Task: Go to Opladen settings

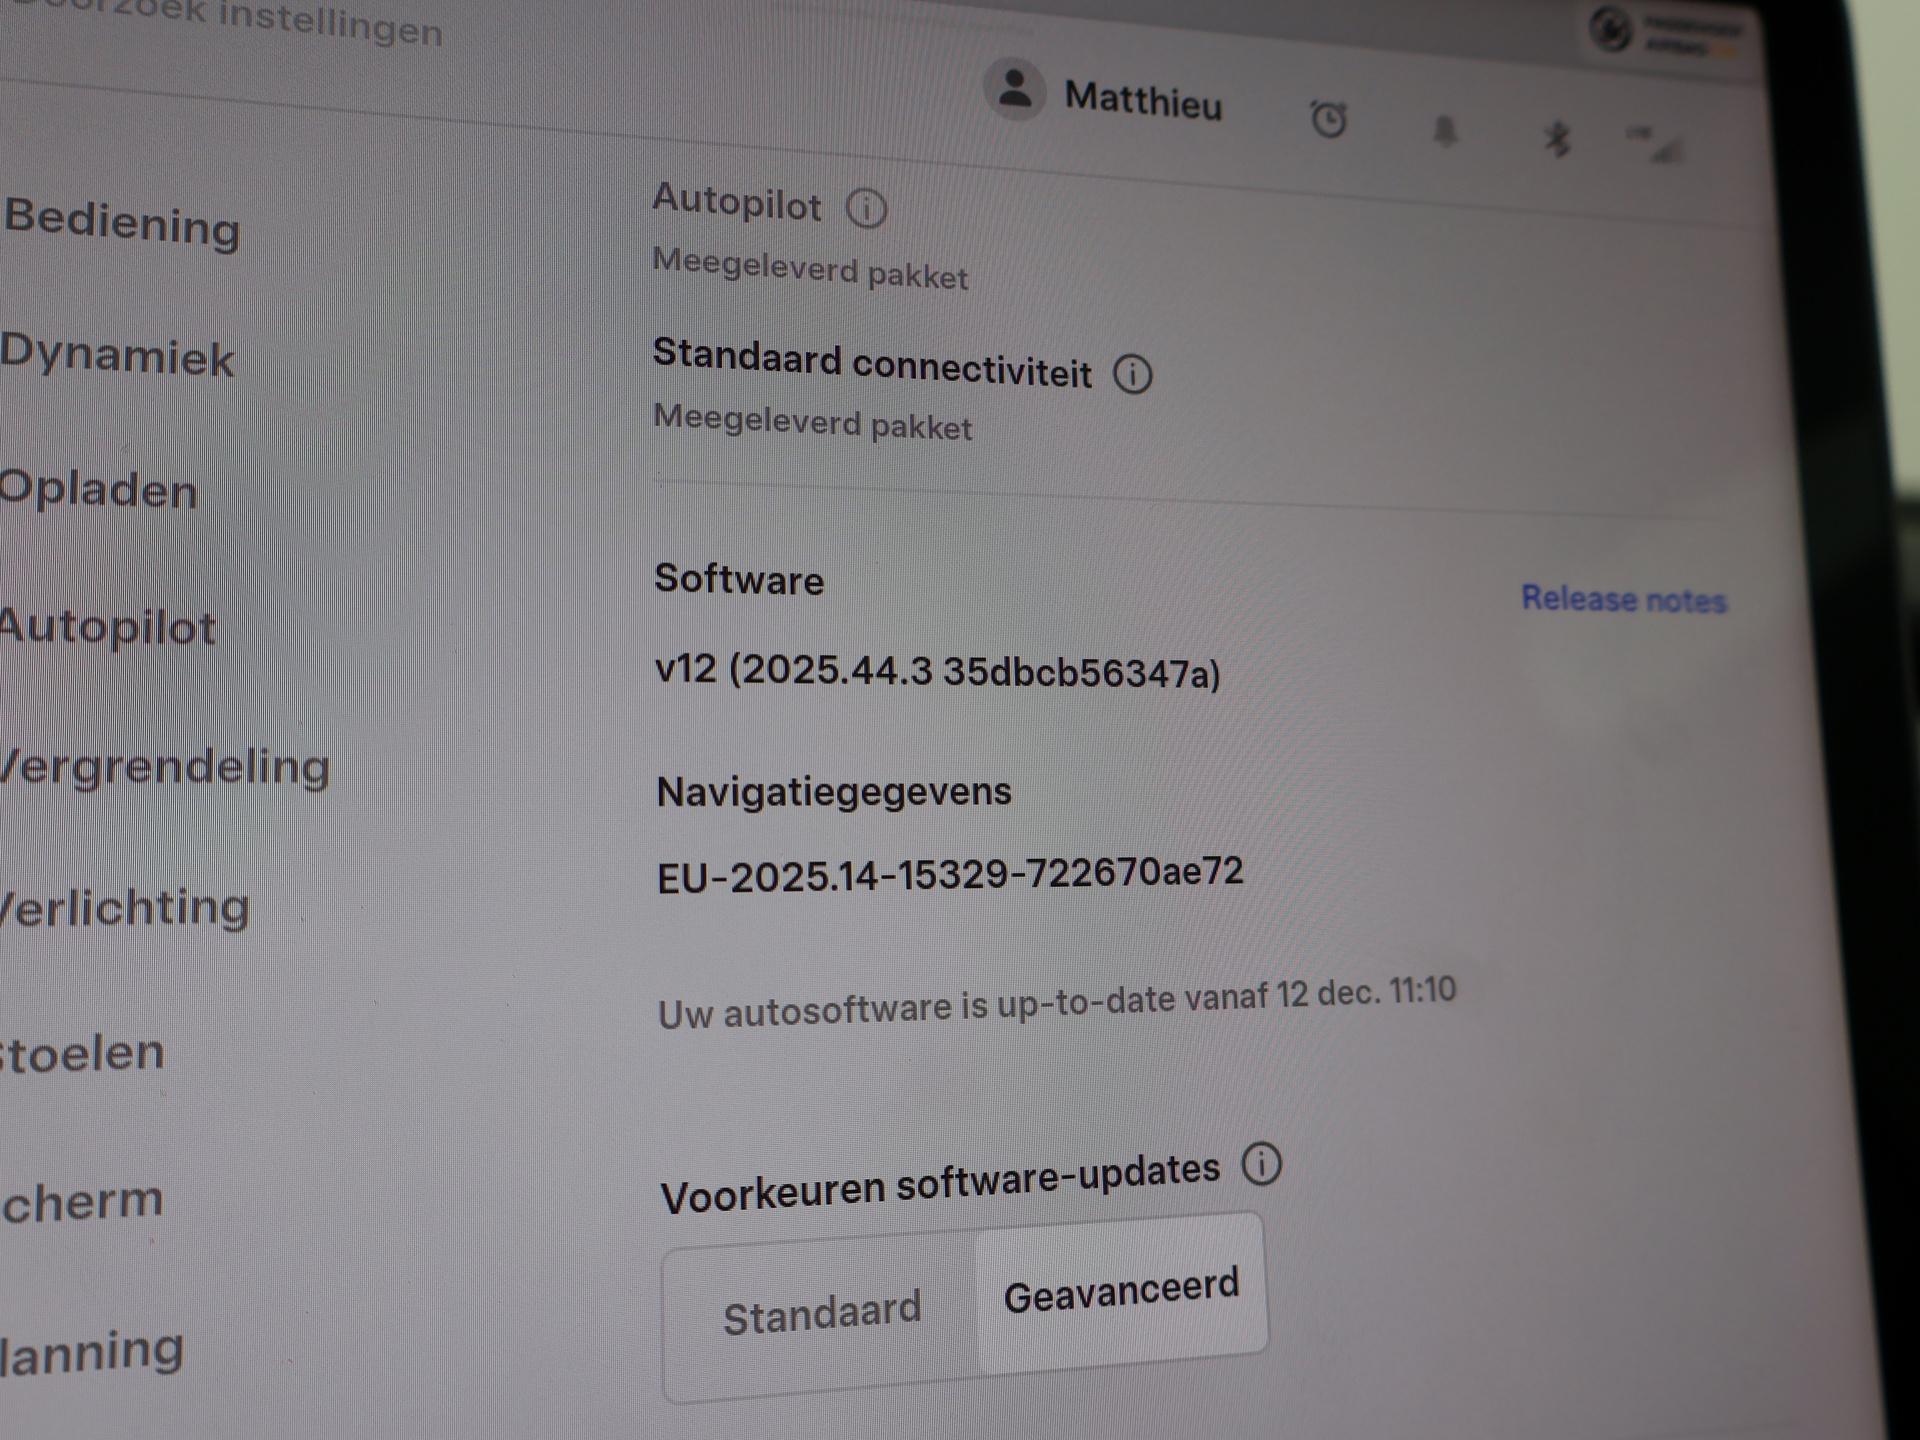Action: click(98, 490)
